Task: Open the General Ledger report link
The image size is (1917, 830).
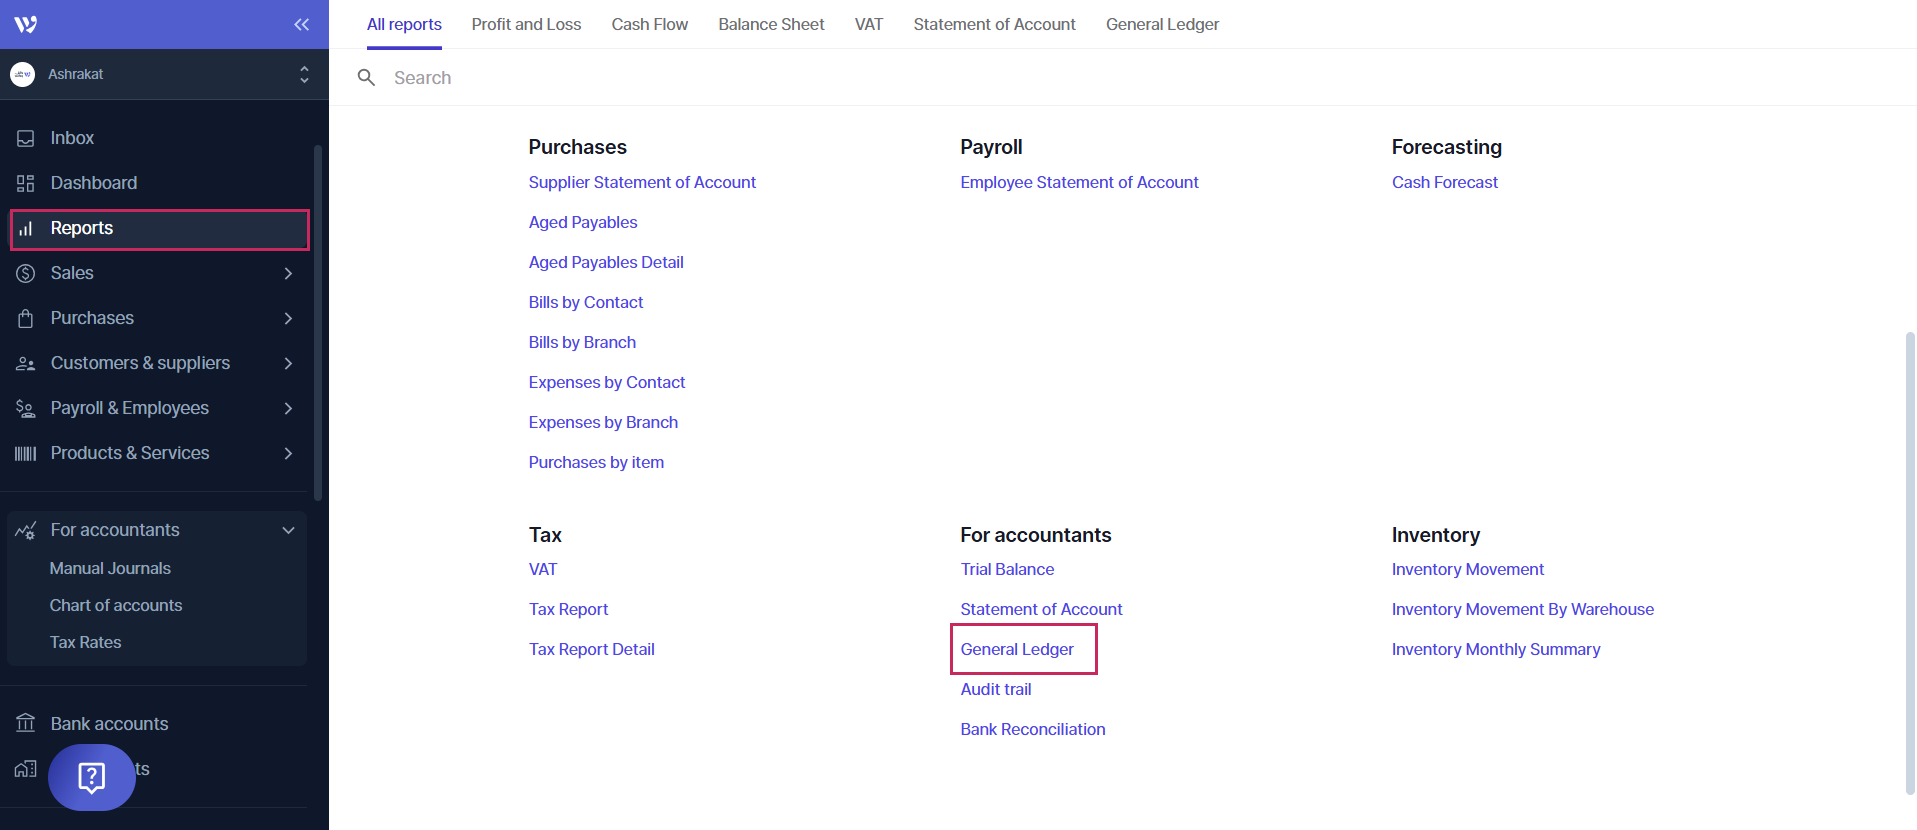Action: coord(1017,649)
